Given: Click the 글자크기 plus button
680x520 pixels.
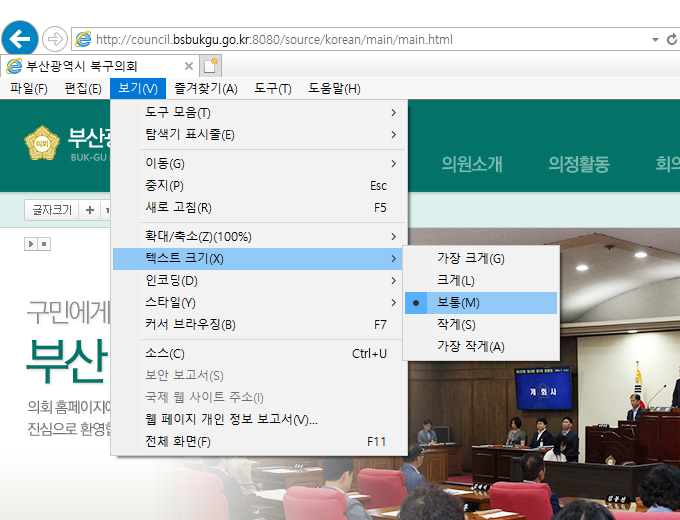Looking at the screenshot, I should 90,210.
